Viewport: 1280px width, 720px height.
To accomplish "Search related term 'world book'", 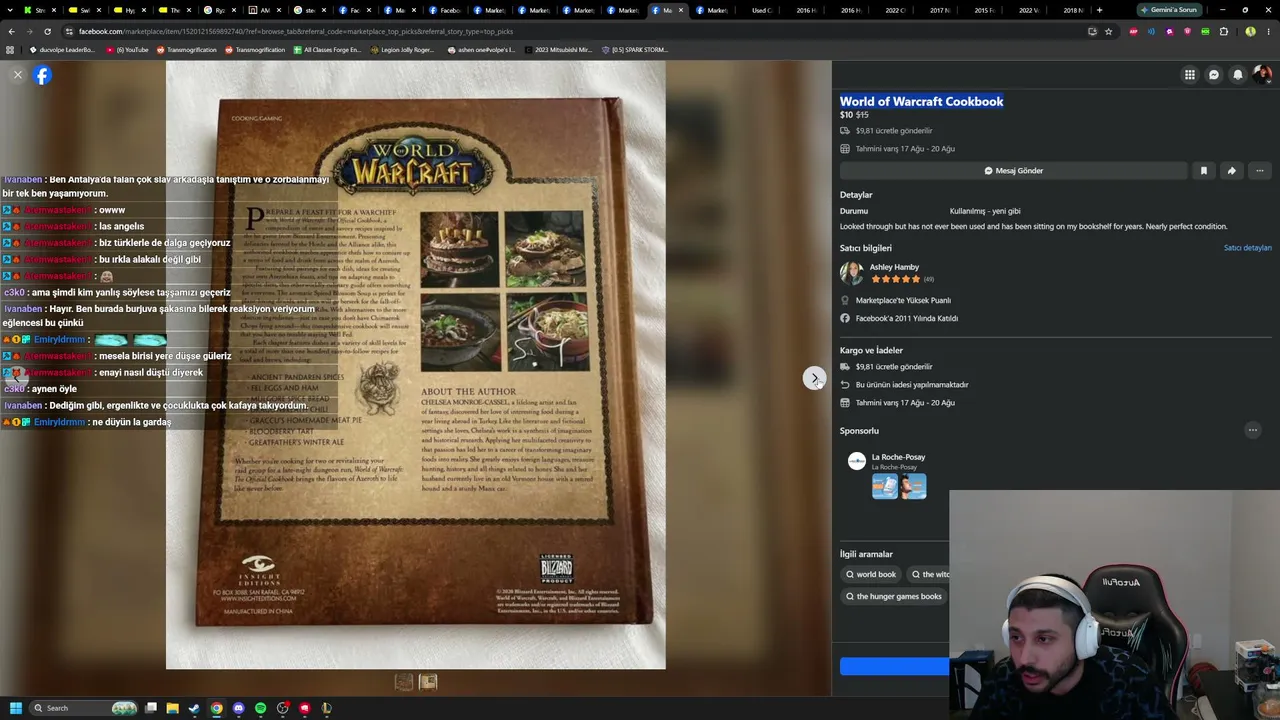I will 871,574.
